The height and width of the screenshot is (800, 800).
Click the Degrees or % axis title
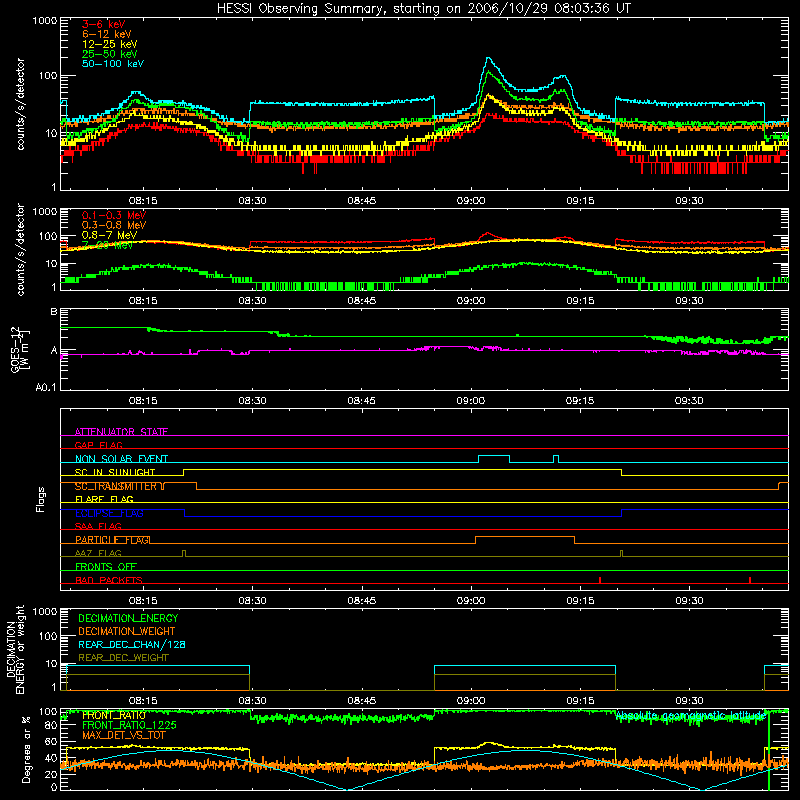point(26,749)
